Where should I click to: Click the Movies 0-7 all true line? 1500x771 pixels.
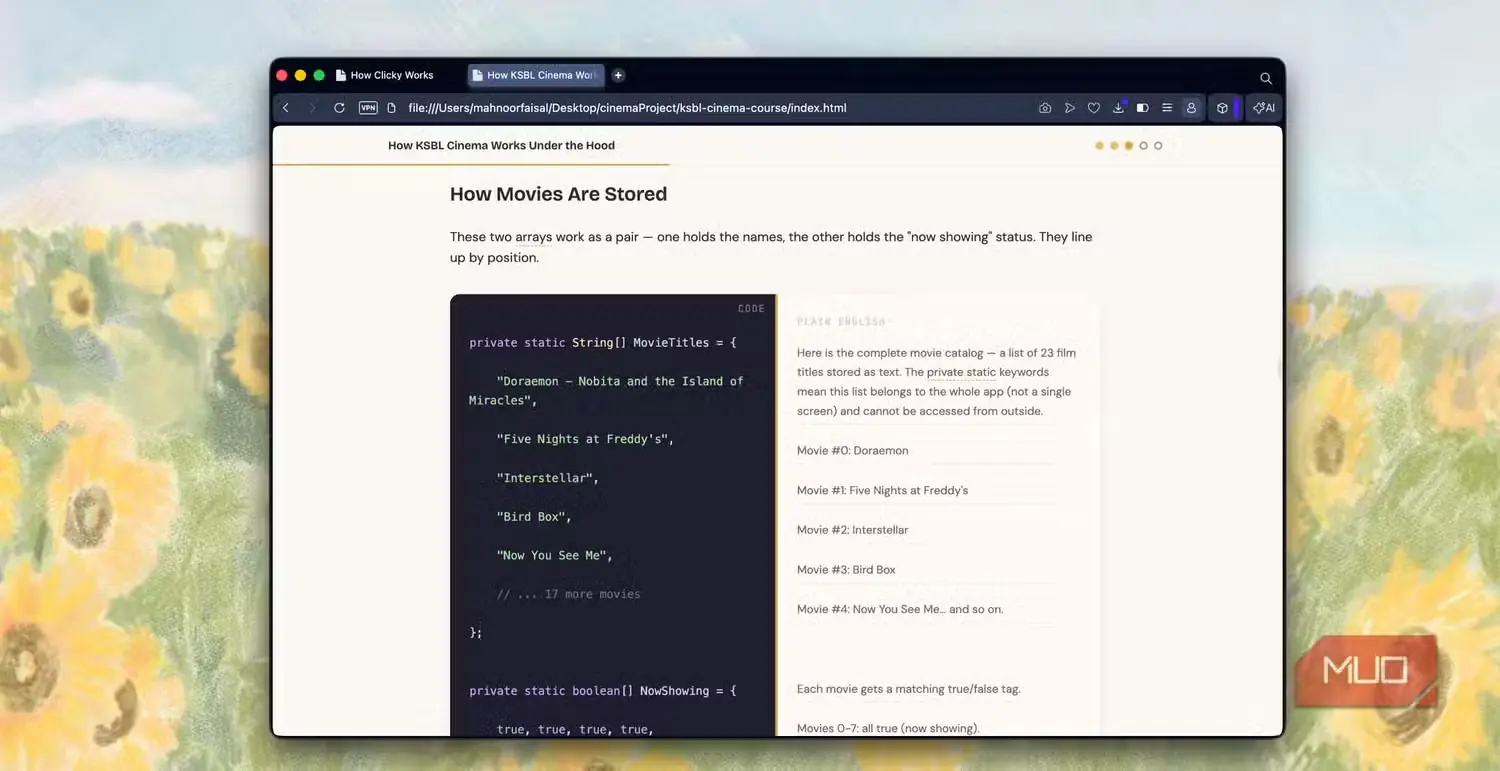(888, 728)
